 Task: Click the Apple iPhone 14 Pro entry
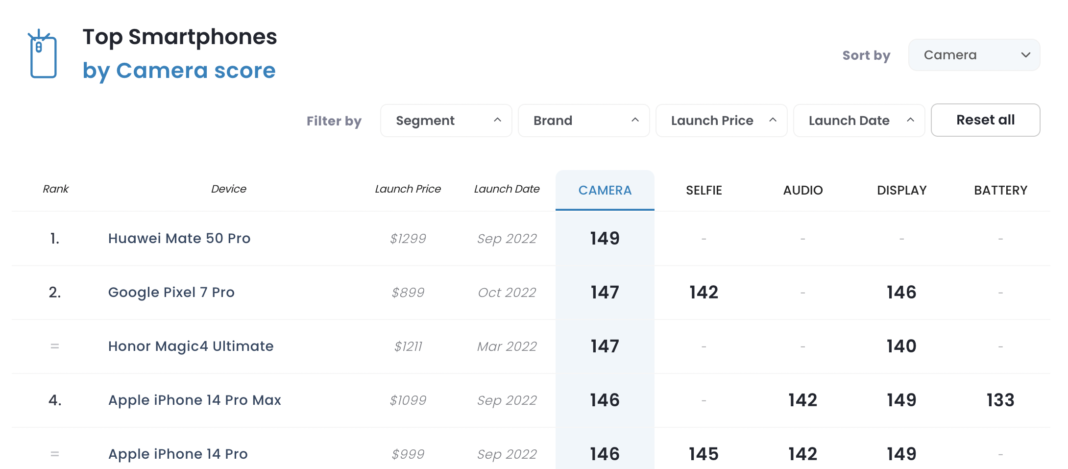pyautogui.click(x=178, y=454)
